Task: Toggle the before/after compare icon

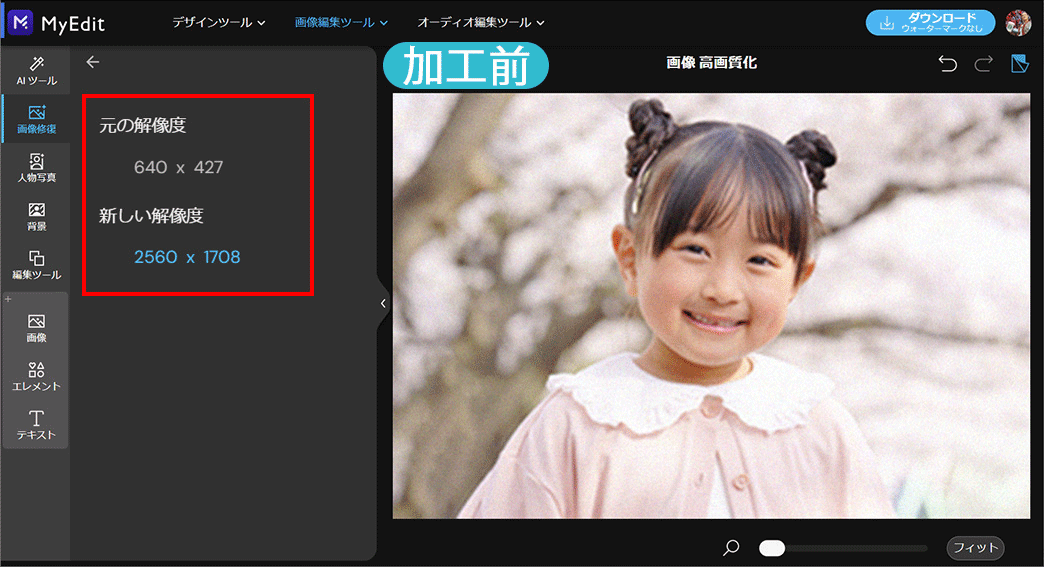Action: (x=1019, y=63)
